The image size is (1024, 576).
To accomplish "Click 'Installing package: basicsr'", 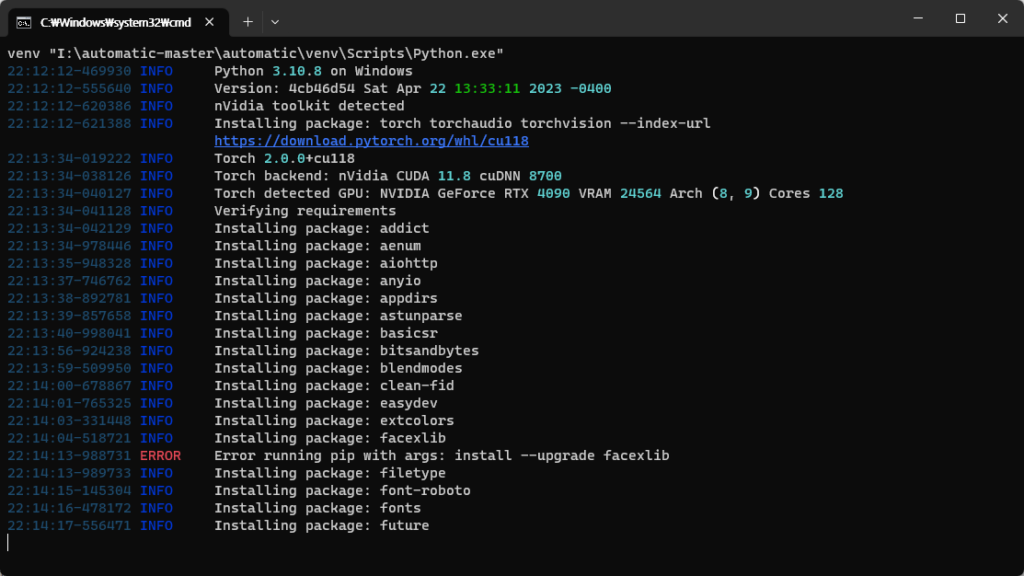I will (x=326, y=334).
